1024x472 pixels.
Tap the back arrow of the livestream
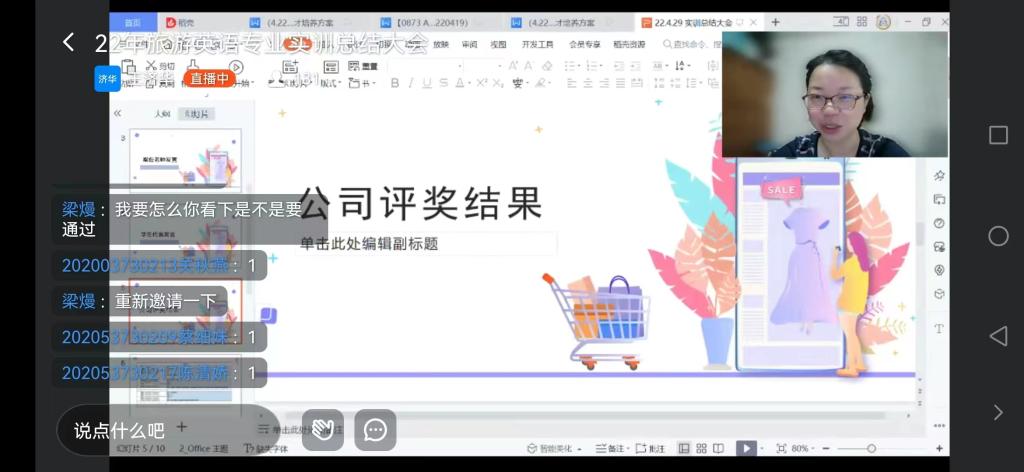pos(68,42)
